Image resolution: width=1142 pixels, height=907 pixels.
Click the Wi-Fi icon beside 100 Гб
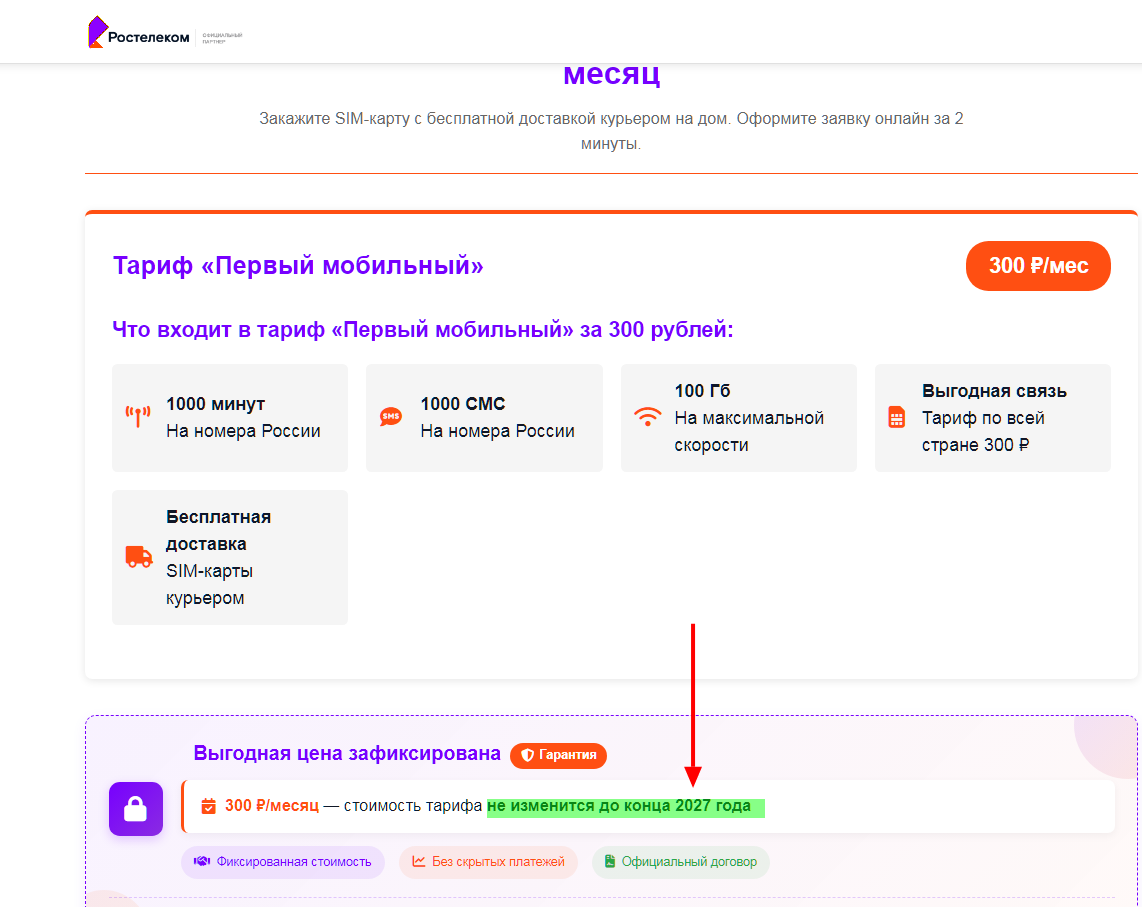click(x=648, y=417)
